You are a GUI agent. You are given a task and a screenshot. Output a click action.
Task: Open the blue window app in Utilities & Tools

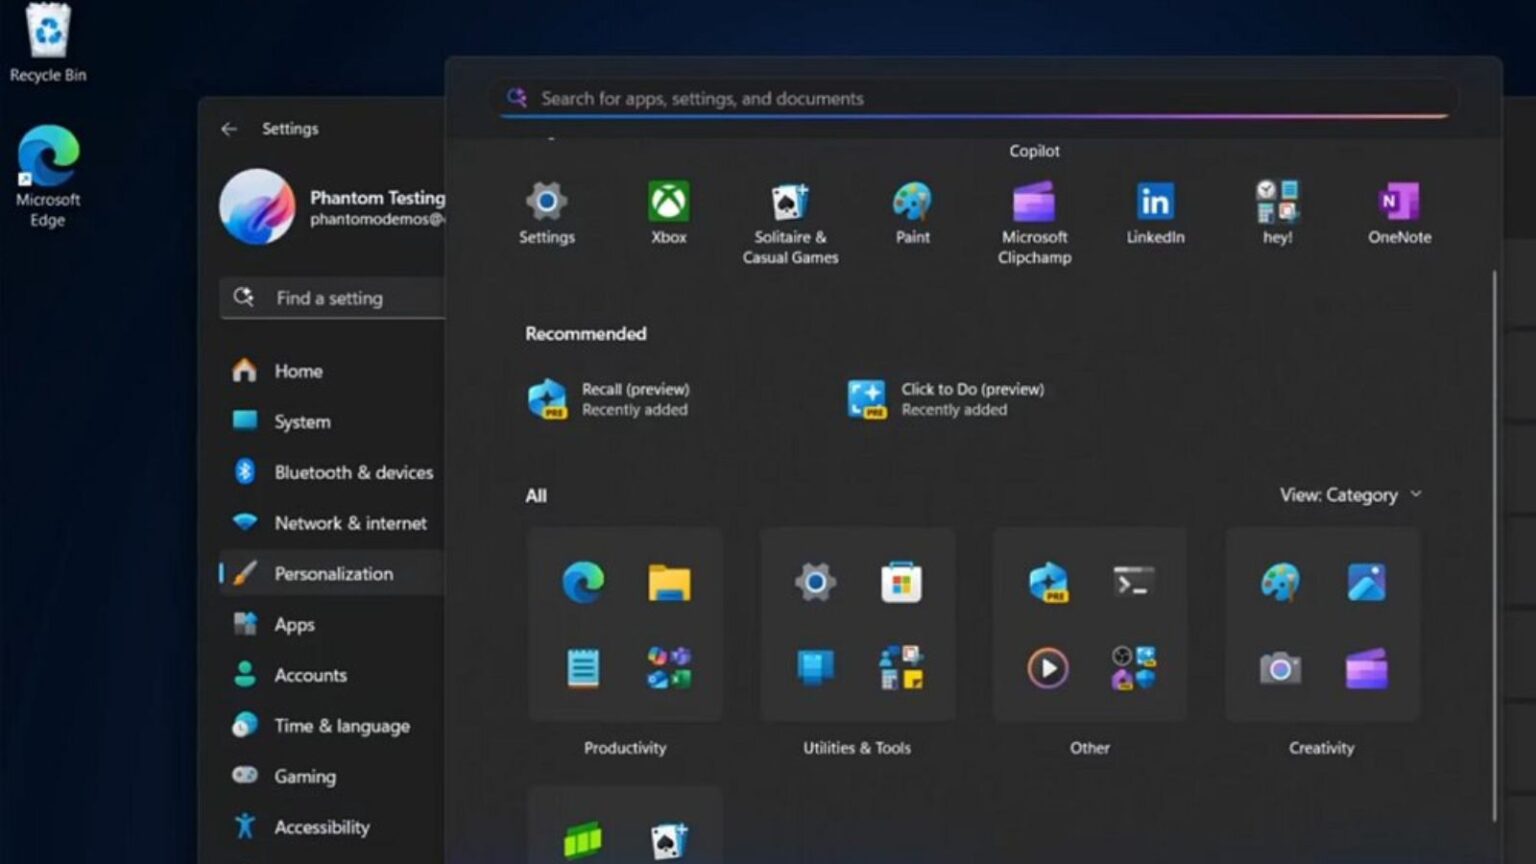815,667
